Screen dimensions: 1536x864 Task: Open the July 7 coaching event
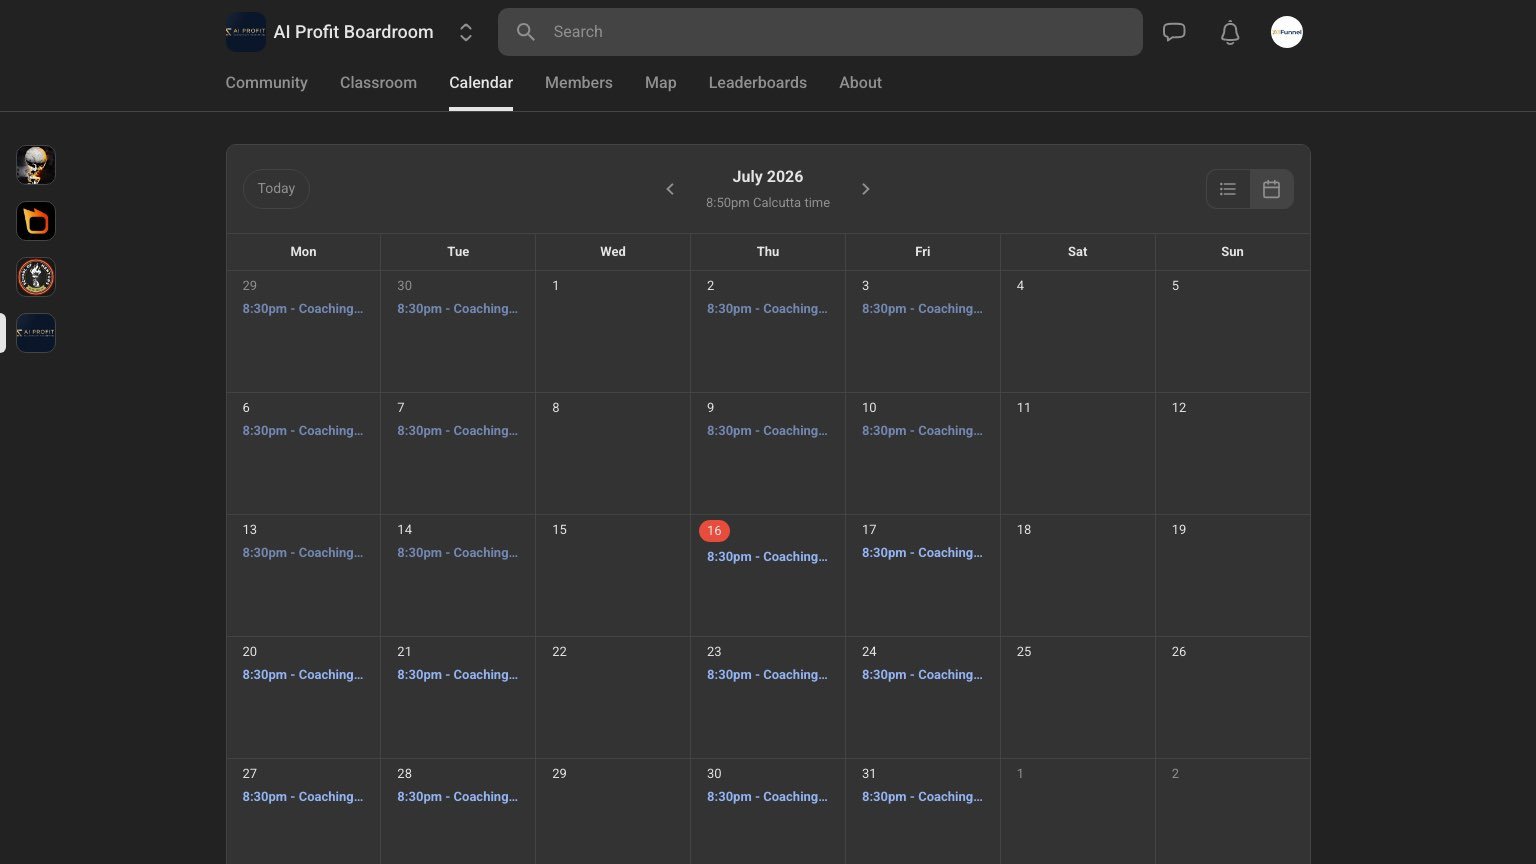tap(458, 431)
